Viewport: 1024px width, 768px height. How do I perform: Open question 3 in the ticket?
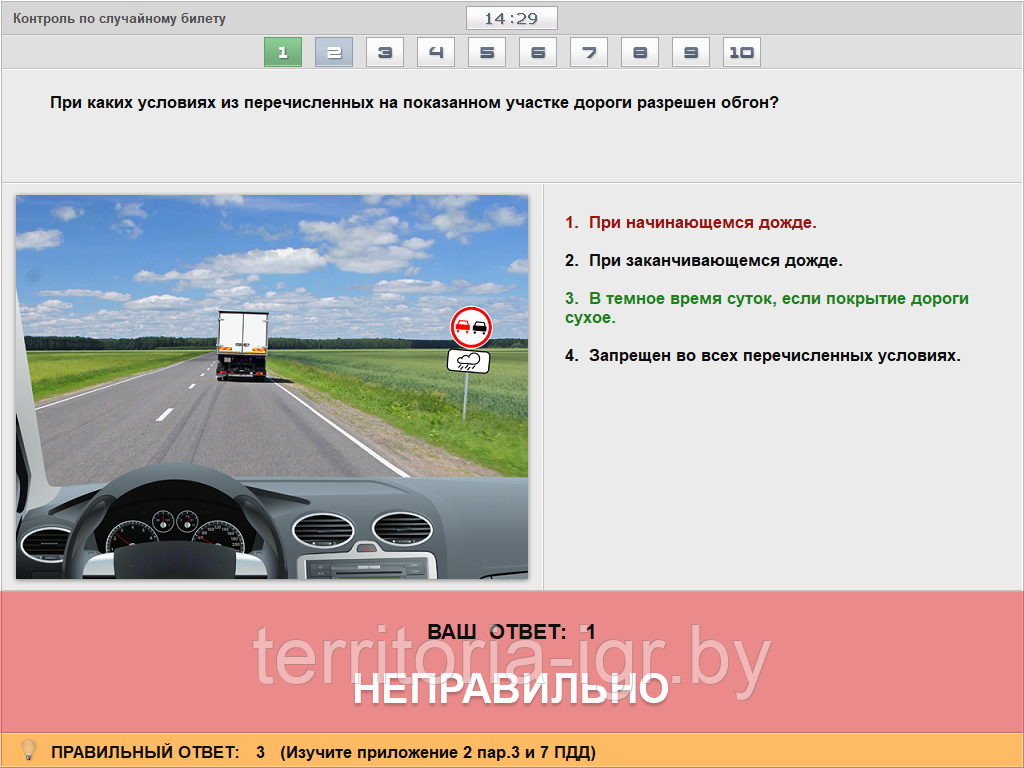coord(385,52)
